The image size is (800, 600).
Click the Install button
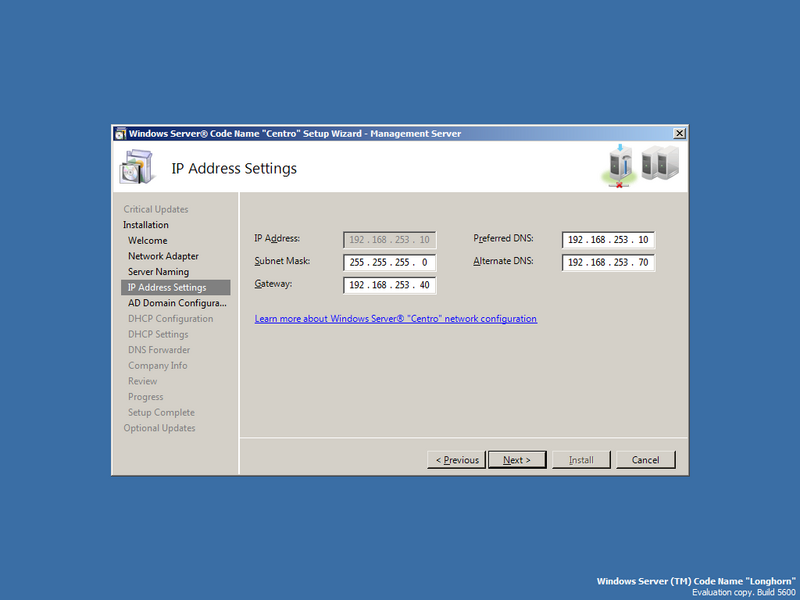581,459
